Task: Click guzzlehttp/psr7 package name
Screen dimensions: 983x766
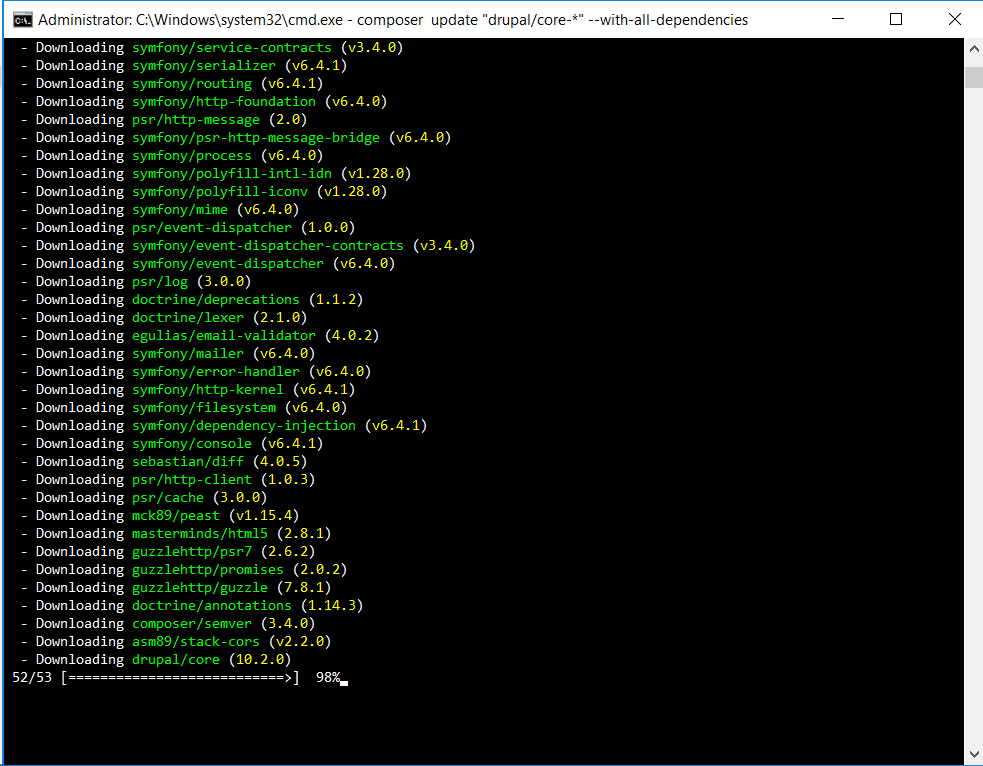Action: tap(192, 552)
